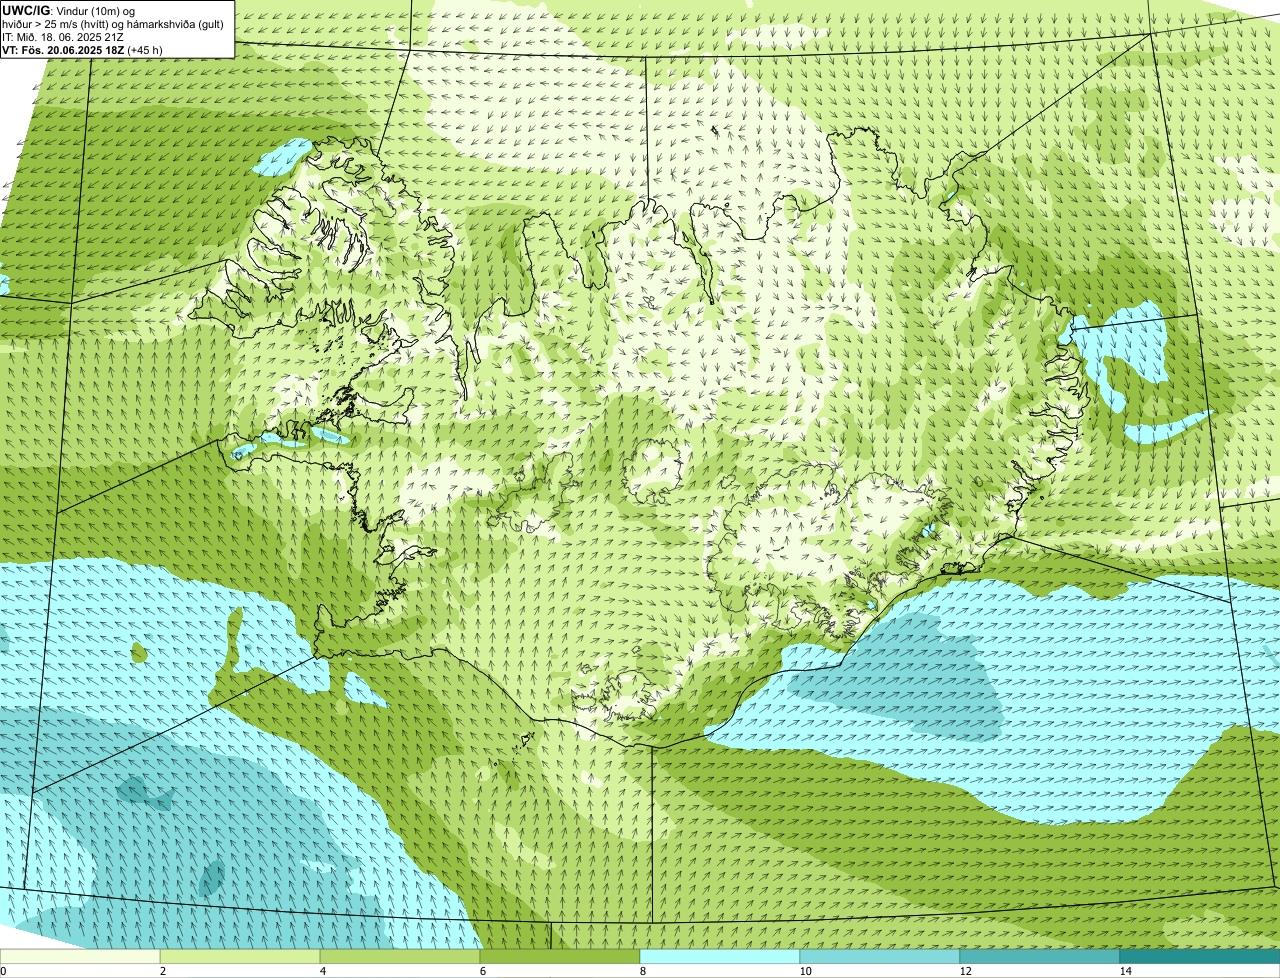Click the '12' label under the colorbar
Viewport: 1280px width, 978px height.
[965, 971]
